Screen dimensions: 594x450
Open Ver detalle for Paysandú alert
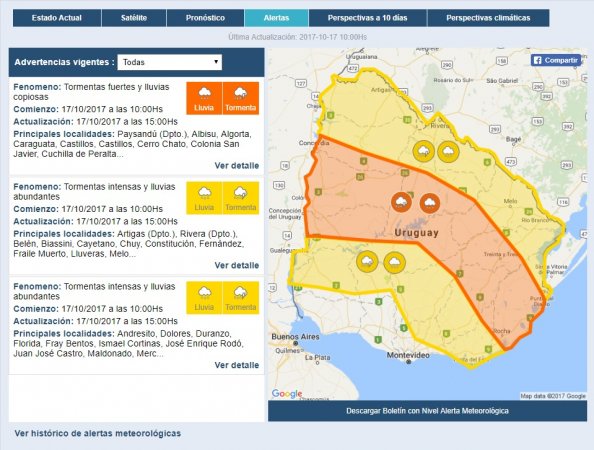(237, 166)
